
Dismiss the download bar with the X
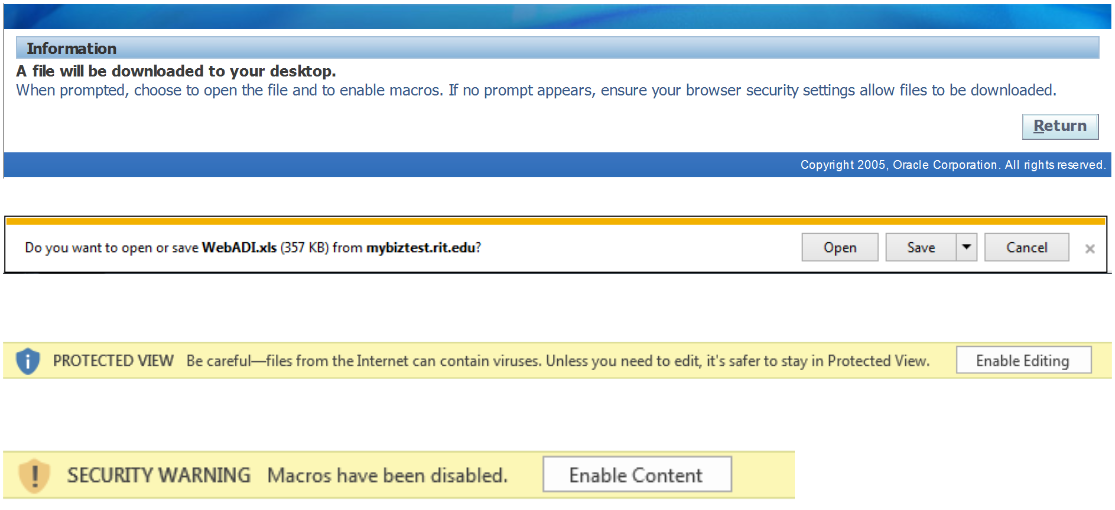1090,248
